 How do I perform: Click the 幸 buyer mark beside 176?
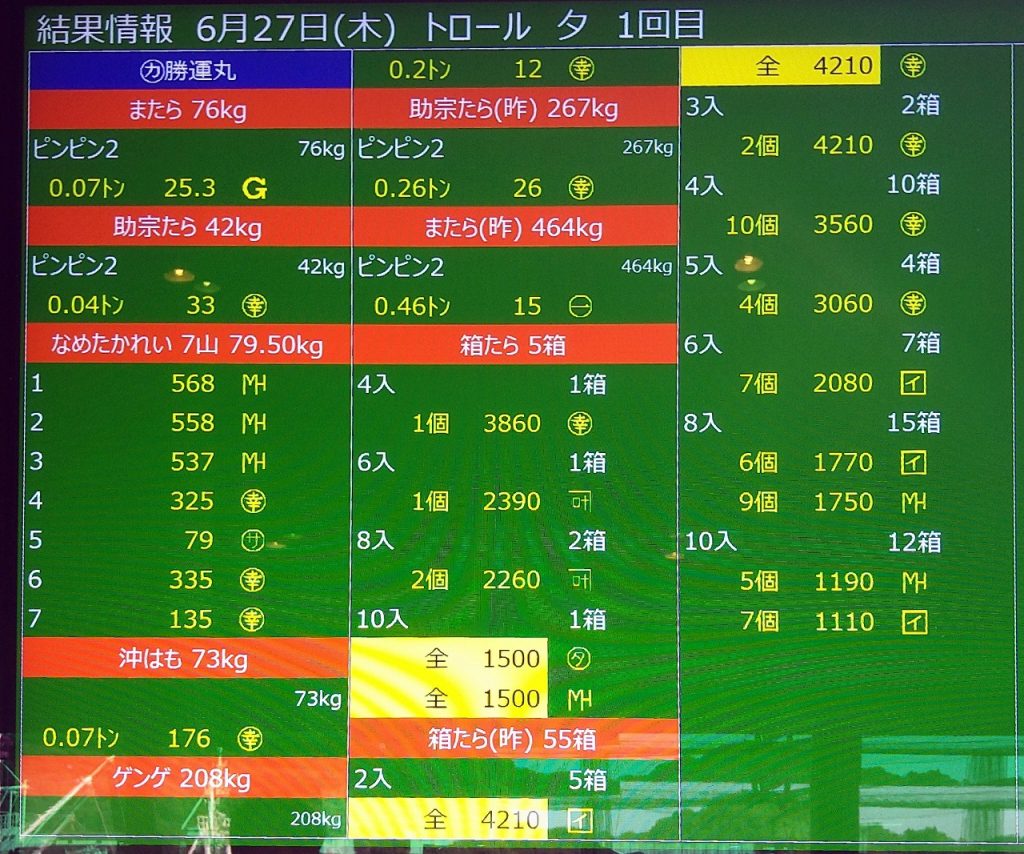pyautogui.click(x=252, y=739)
